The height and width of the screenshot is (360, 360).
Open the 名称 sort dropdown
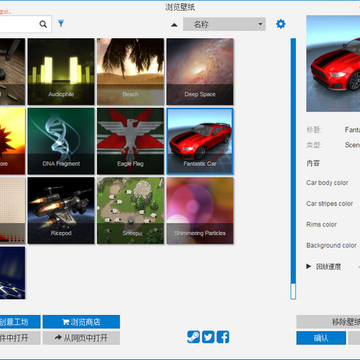tap(224, 24)
